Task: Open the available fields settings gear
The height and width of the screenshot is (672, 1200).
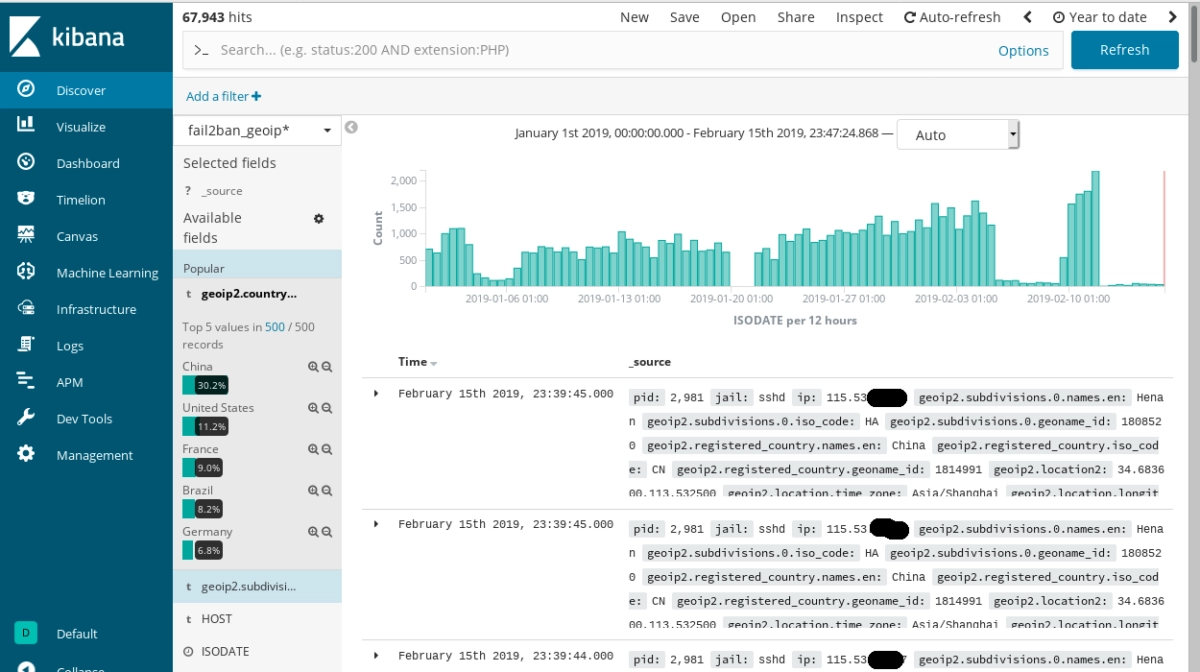Action: (319, 218)
